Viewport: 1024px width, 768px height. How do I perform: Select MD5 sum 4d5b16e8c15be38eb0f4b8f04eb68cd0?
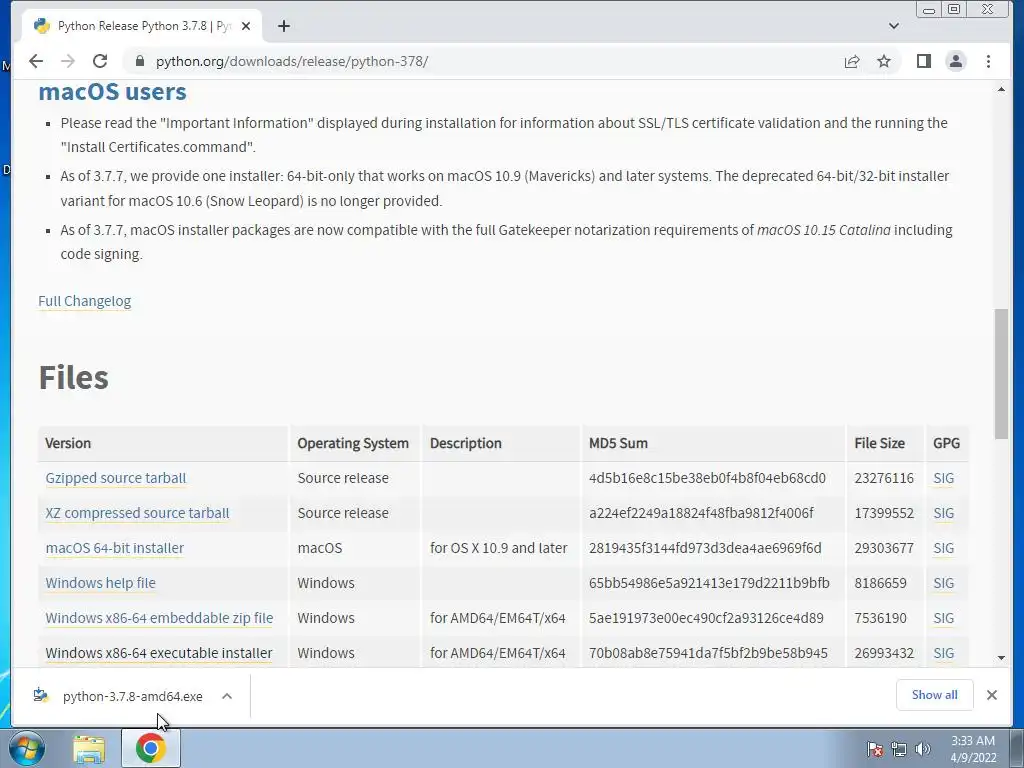[x=707, y=478]
